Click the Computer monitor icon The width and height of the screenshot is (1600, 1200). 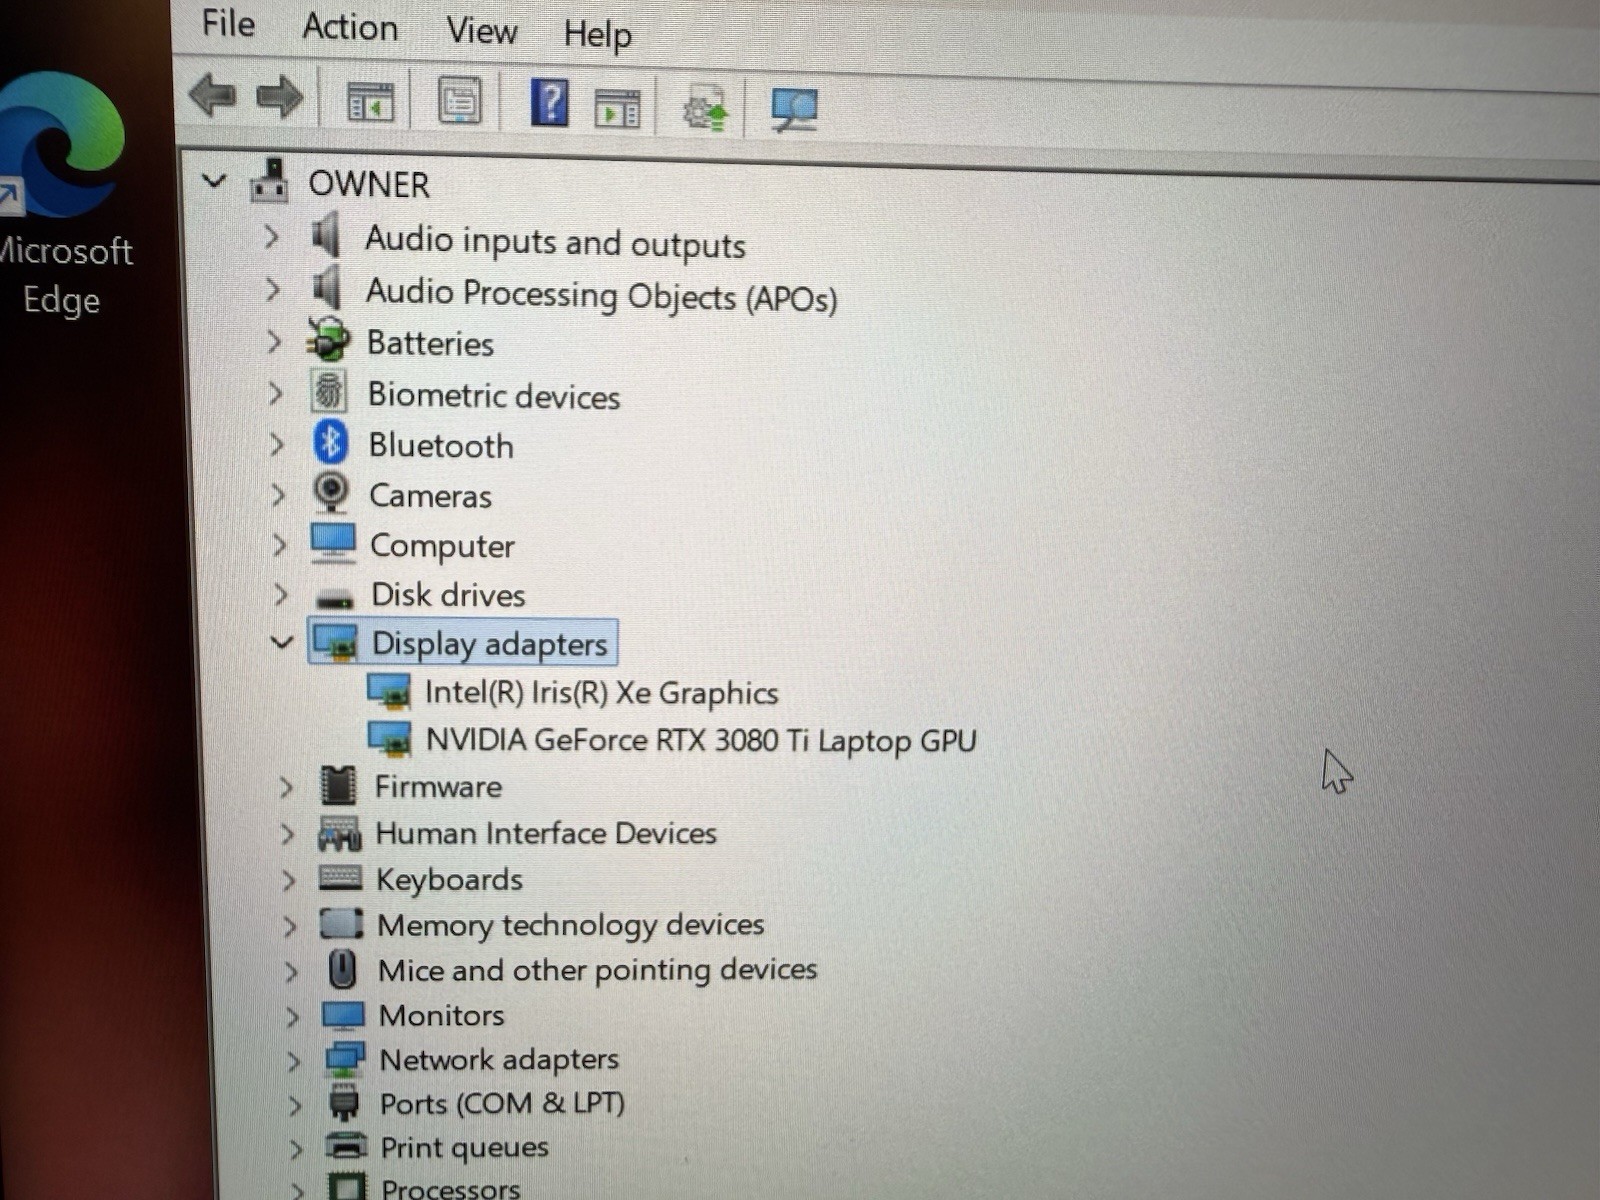[x=333, y=543]
